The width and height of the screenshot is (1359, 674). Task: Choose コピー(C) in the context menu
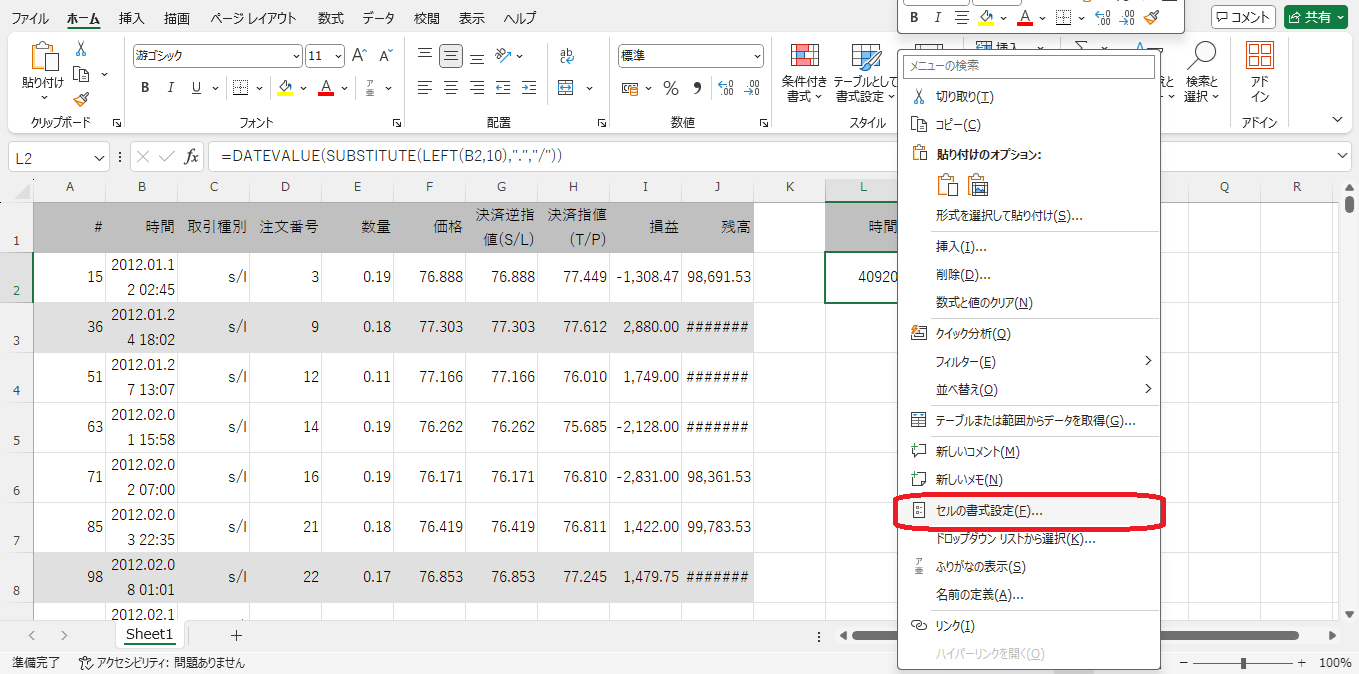point(1029,125)
